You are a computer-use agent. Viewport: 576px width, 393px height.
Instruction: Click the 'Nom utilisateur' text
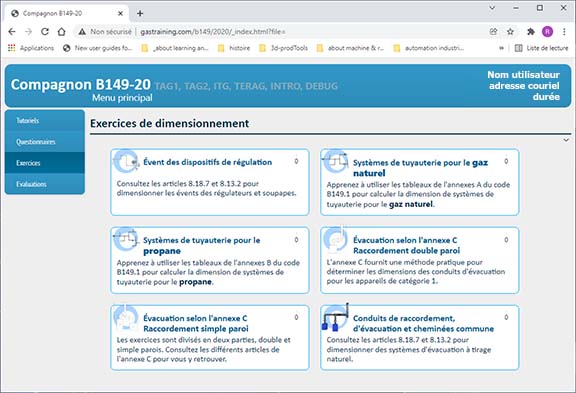pyautogui.click(x=523, y=75)
